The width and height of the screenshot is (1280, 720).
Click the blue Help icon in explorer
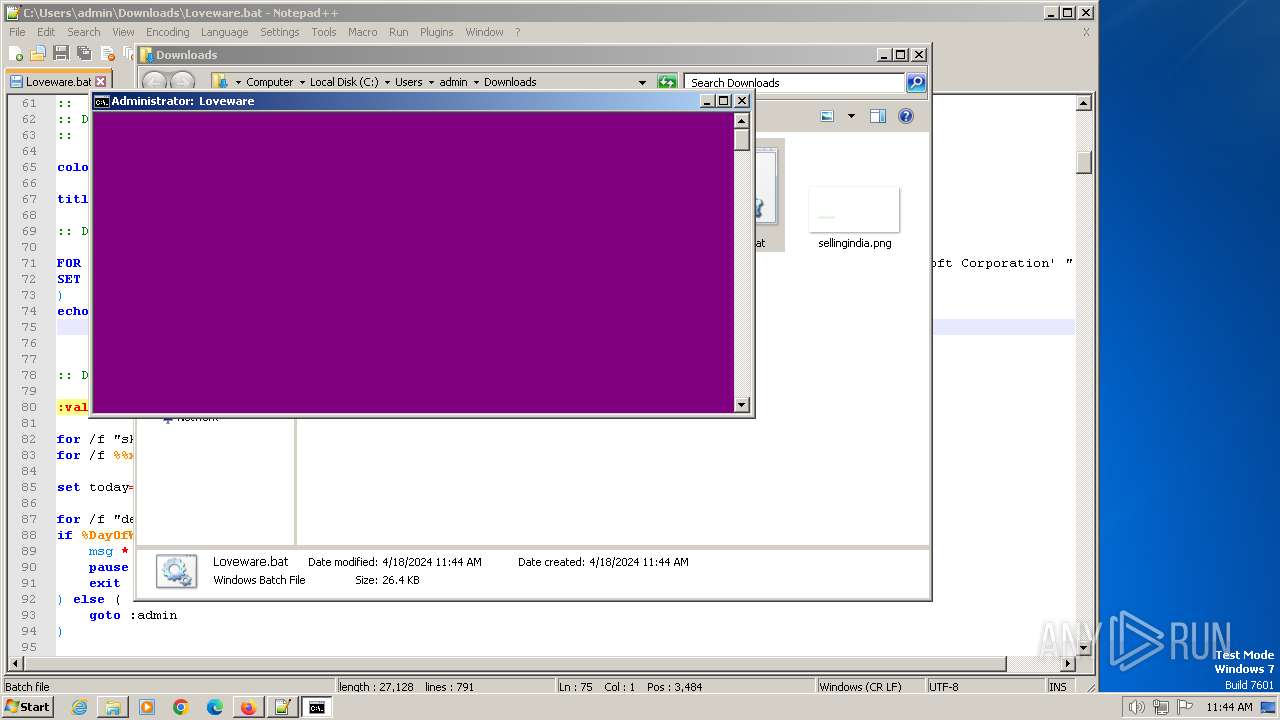(906, 116)
